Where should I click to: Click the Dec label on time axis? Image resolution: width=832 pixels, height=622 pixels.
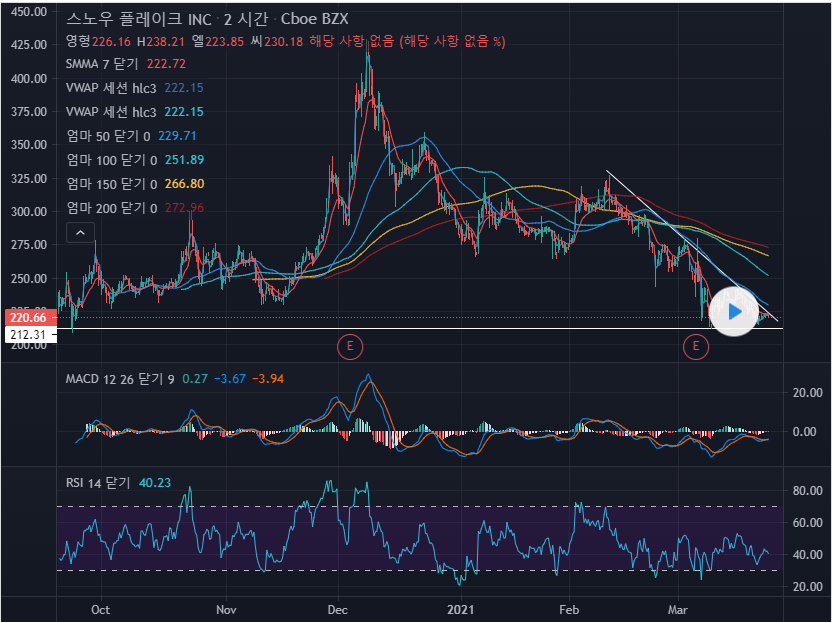point(338,609)
